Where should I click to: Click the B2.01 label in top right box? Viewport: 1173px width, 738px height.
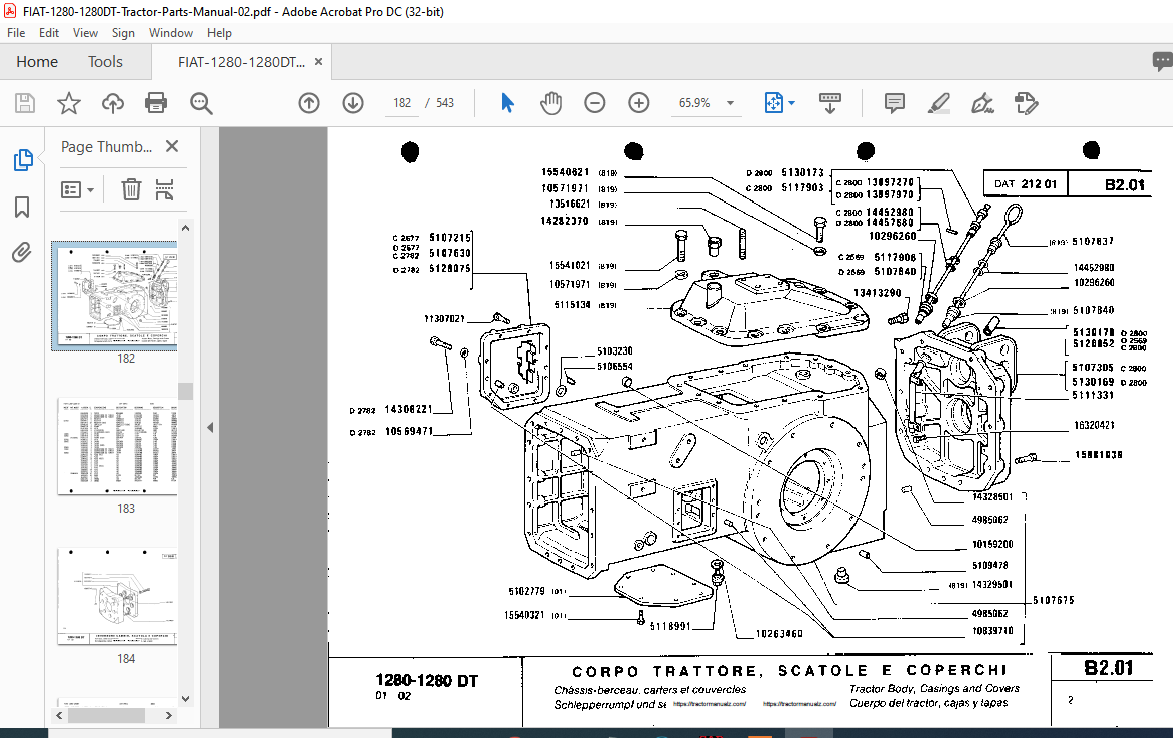point(1124,184)
